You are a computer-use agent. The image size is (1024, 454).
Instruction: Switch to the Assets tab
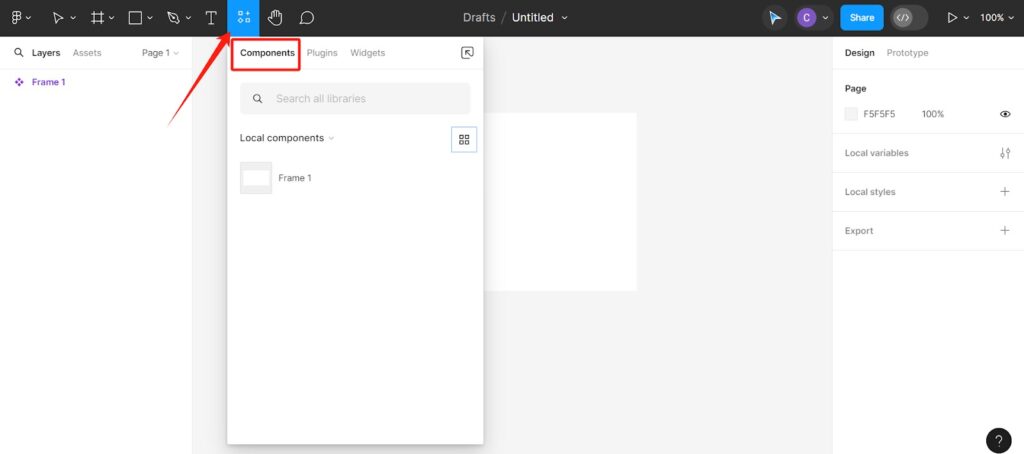87,53
